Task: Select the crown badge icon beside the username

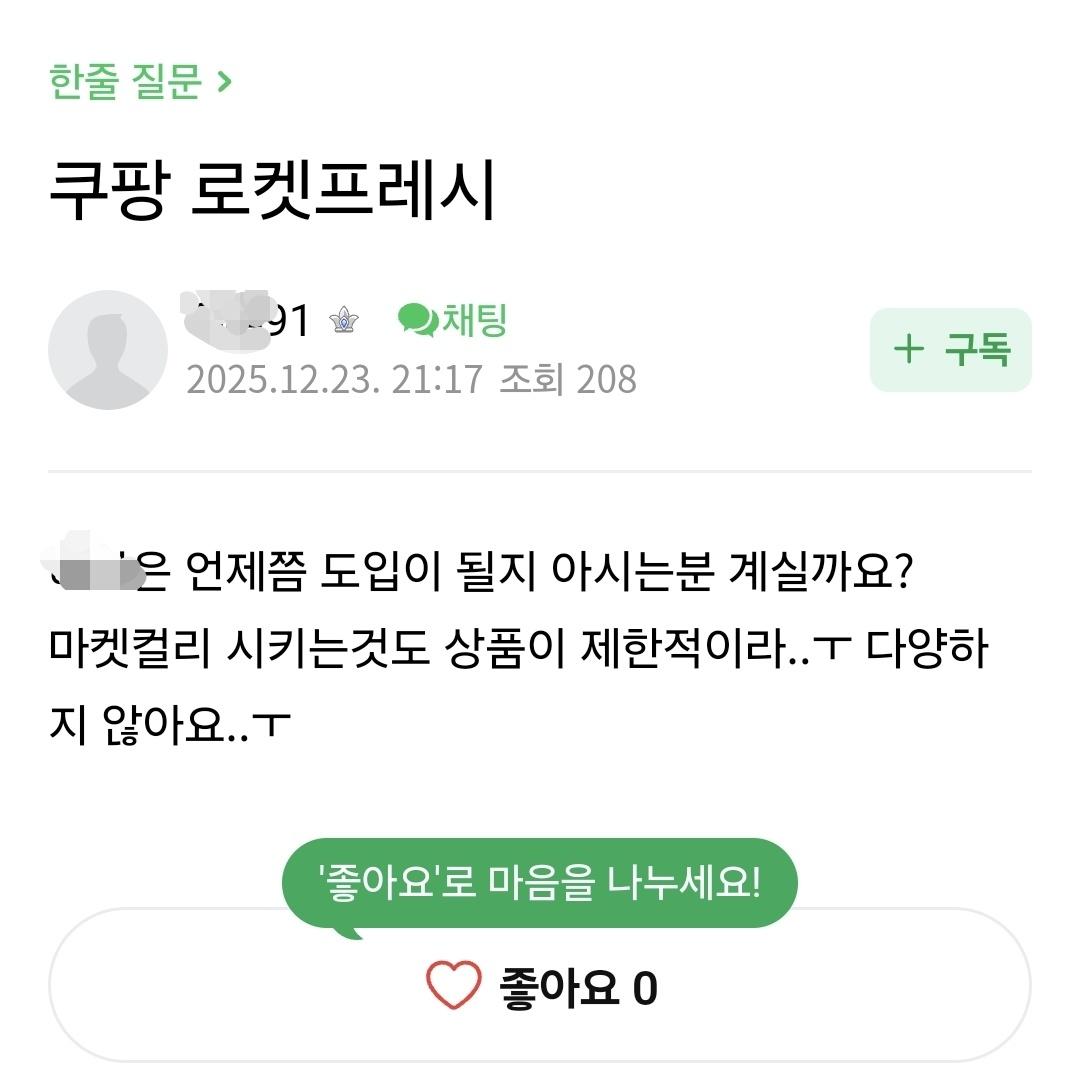Action: (344, 320)
